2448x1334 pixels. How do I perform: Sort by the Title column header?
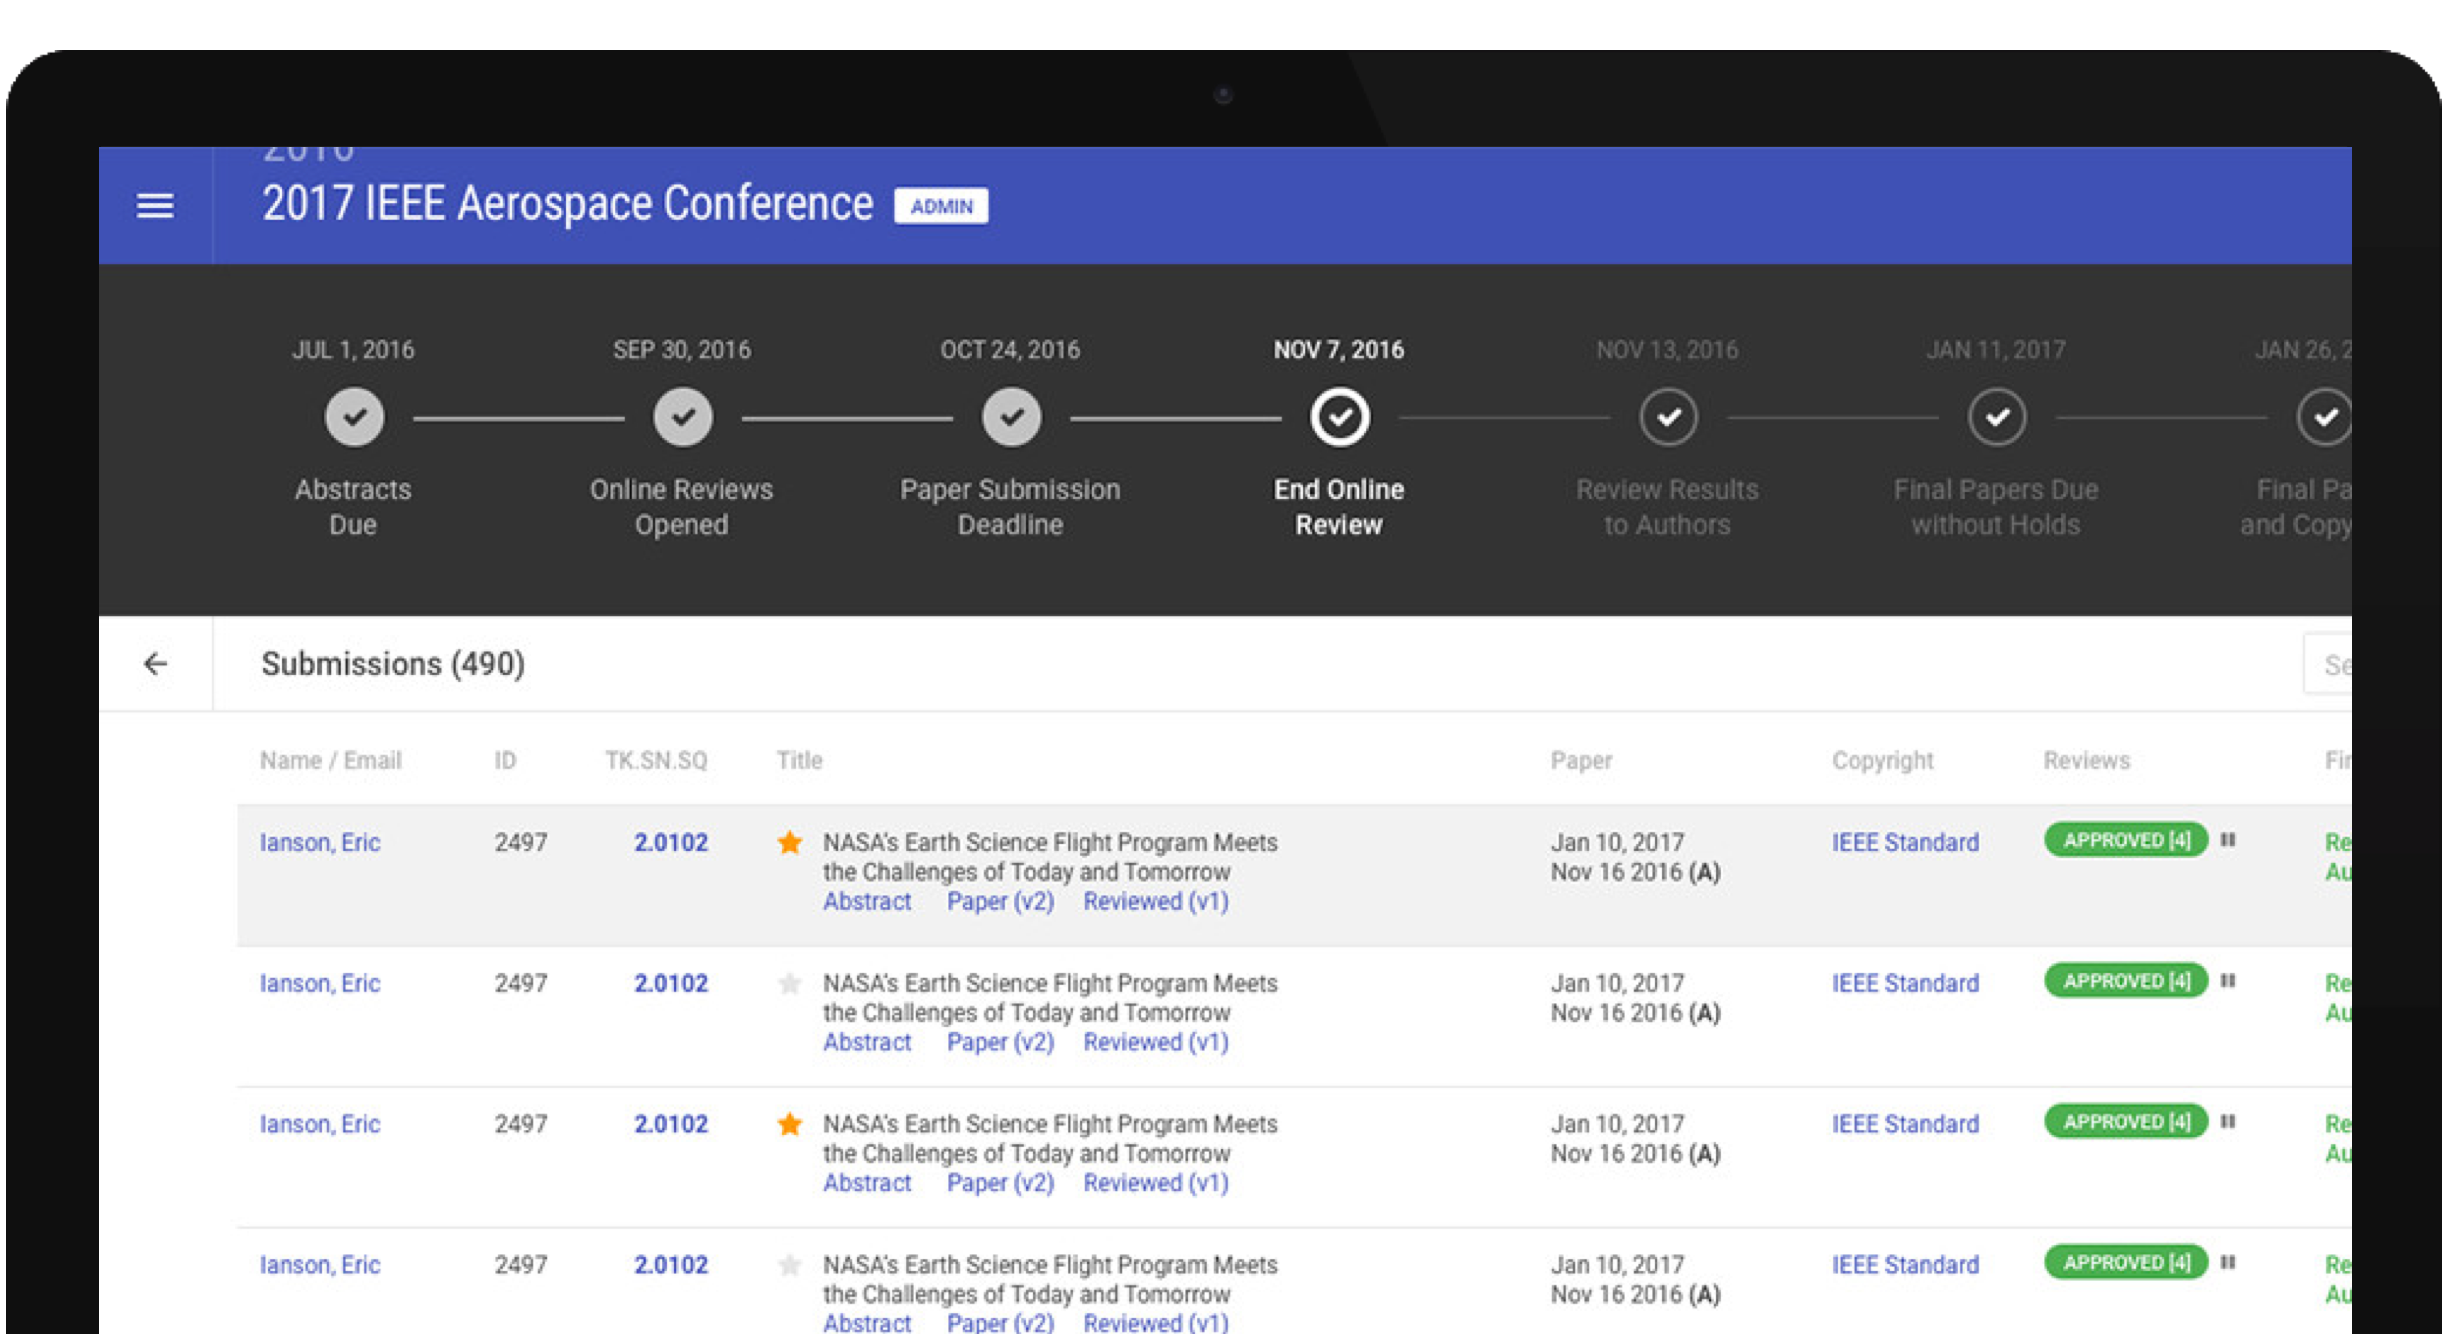(799, 761)
